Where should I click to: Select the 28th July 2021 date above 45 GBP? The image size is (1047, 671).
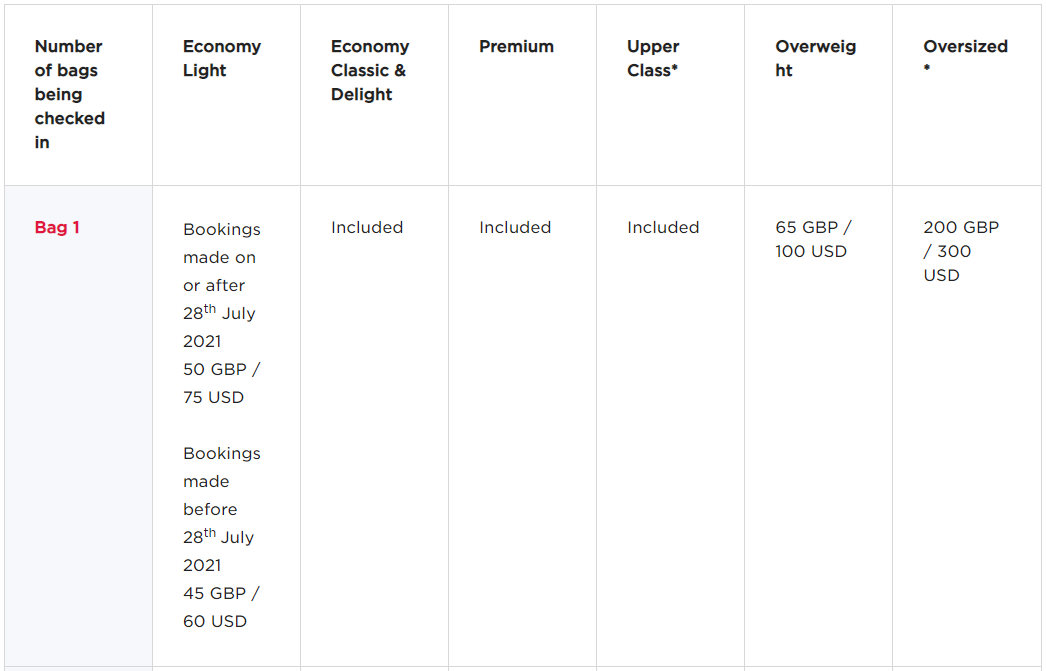click(x=219, y=551)
